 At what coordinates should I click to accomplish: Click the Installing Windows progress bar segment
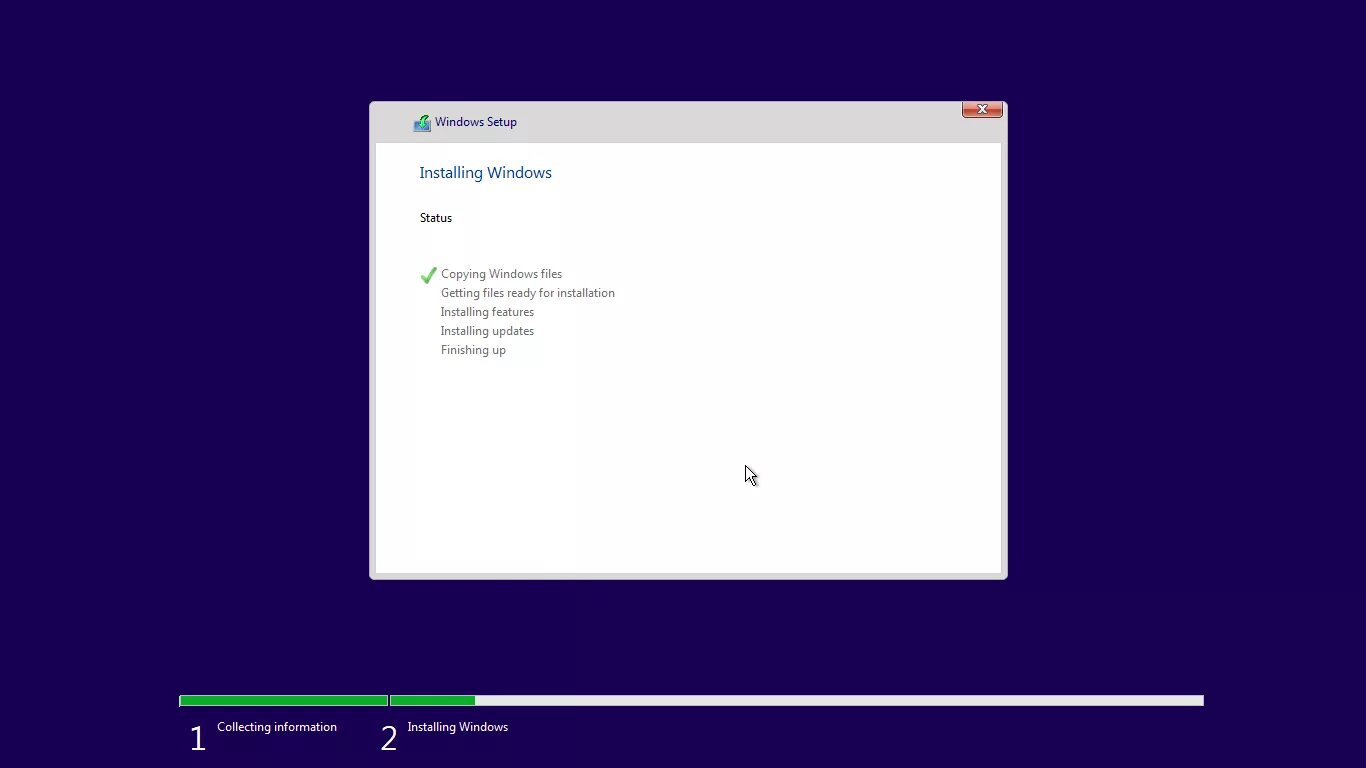[796, 701]
